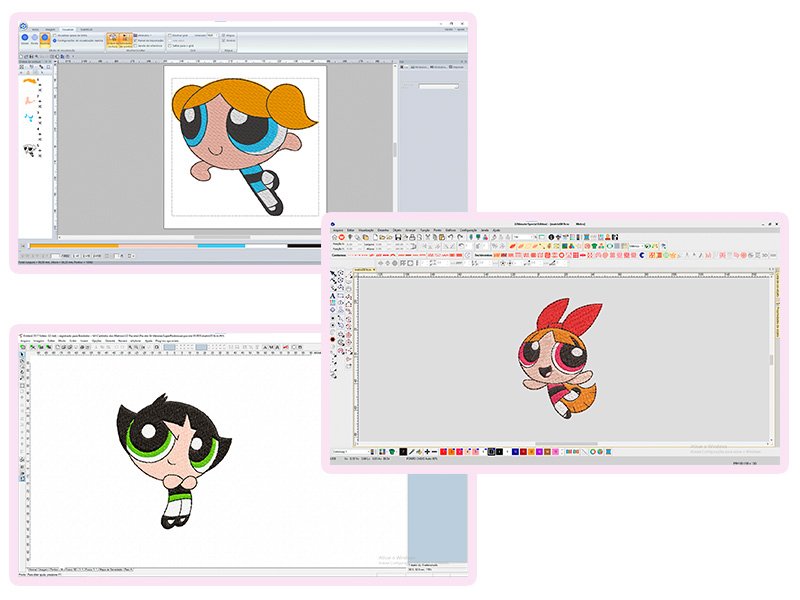
Task: Select document tab above Blossom canvas
Action: [364, 270]
